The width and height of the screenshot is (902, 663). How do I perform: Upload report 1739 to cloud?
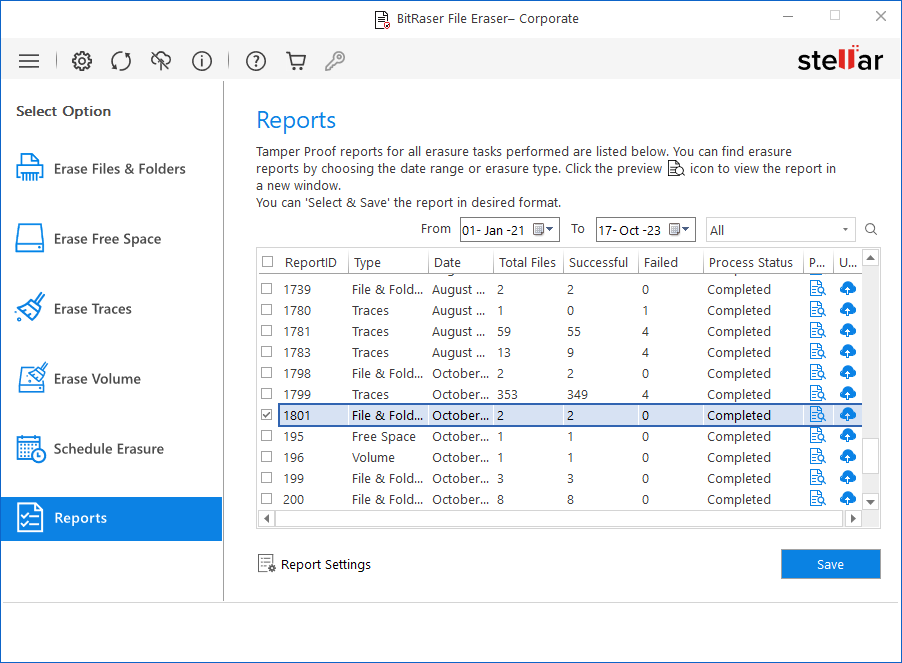[x=847, y=289]
